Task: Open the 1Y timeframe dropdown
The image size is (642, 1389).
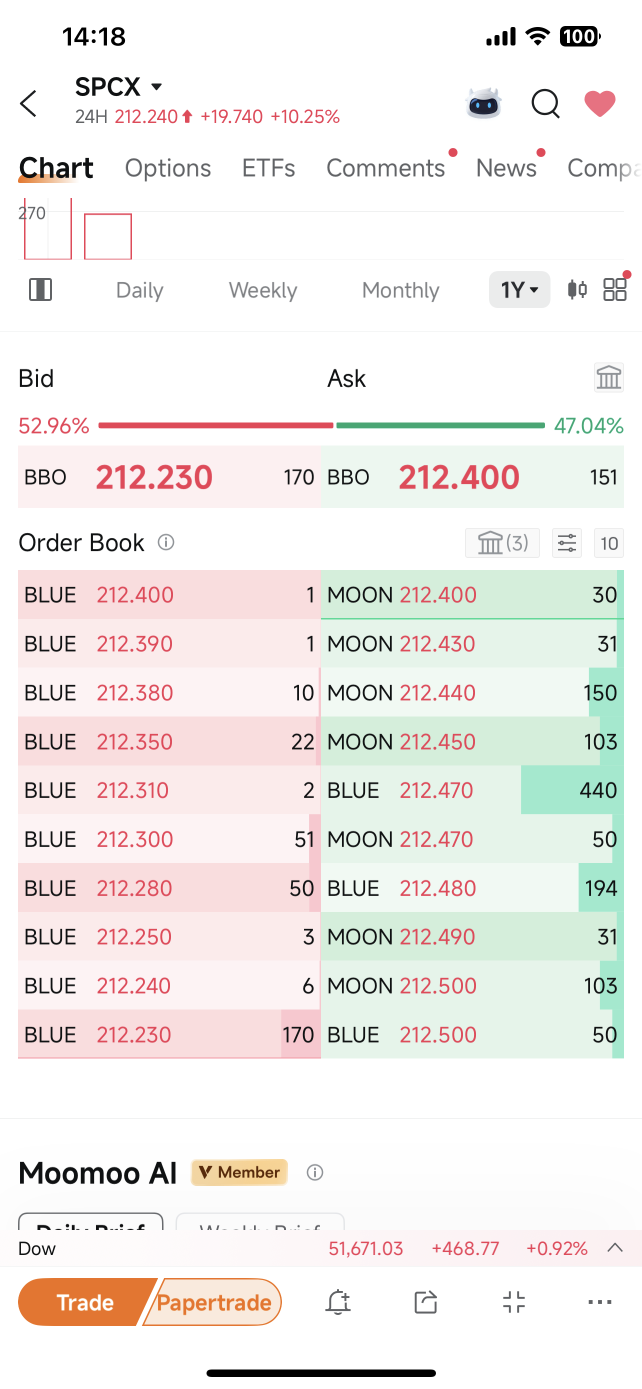Action: (x=519, y=290)
